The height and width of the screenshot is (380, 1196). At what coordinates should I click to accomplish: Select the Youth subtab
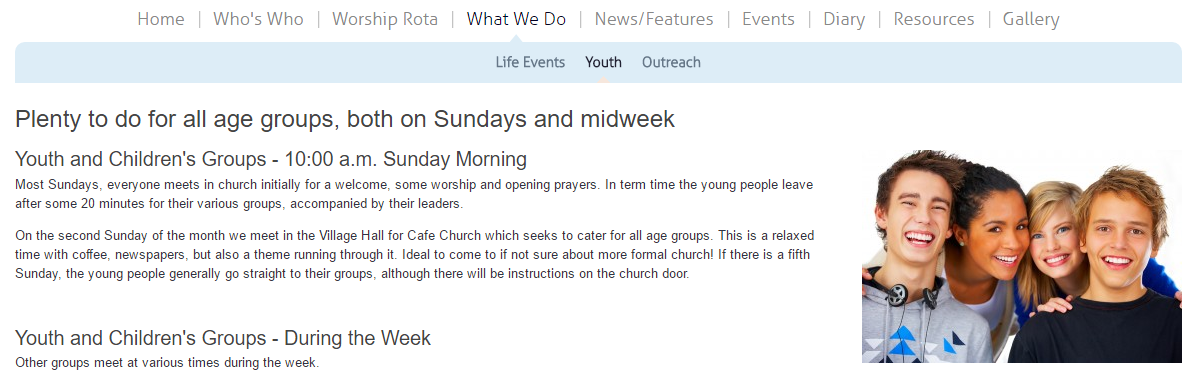[603, 63]
